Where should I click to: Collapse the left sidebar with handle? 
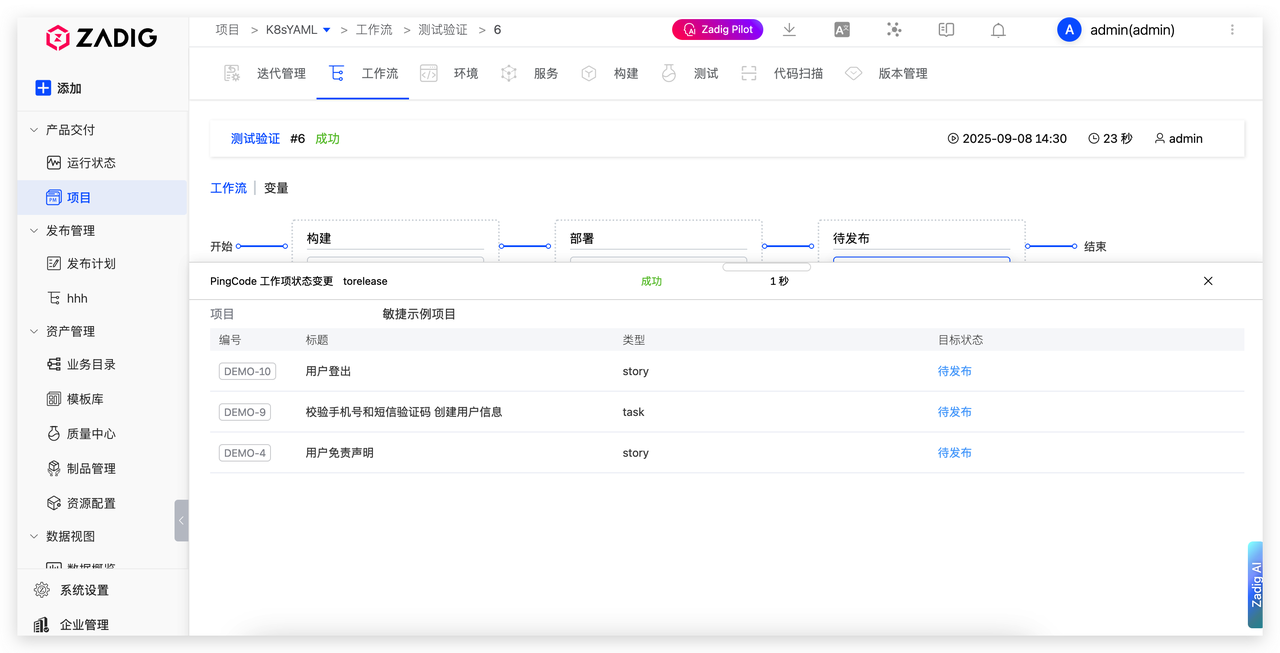pyautogui.click(x=181, y=520)
